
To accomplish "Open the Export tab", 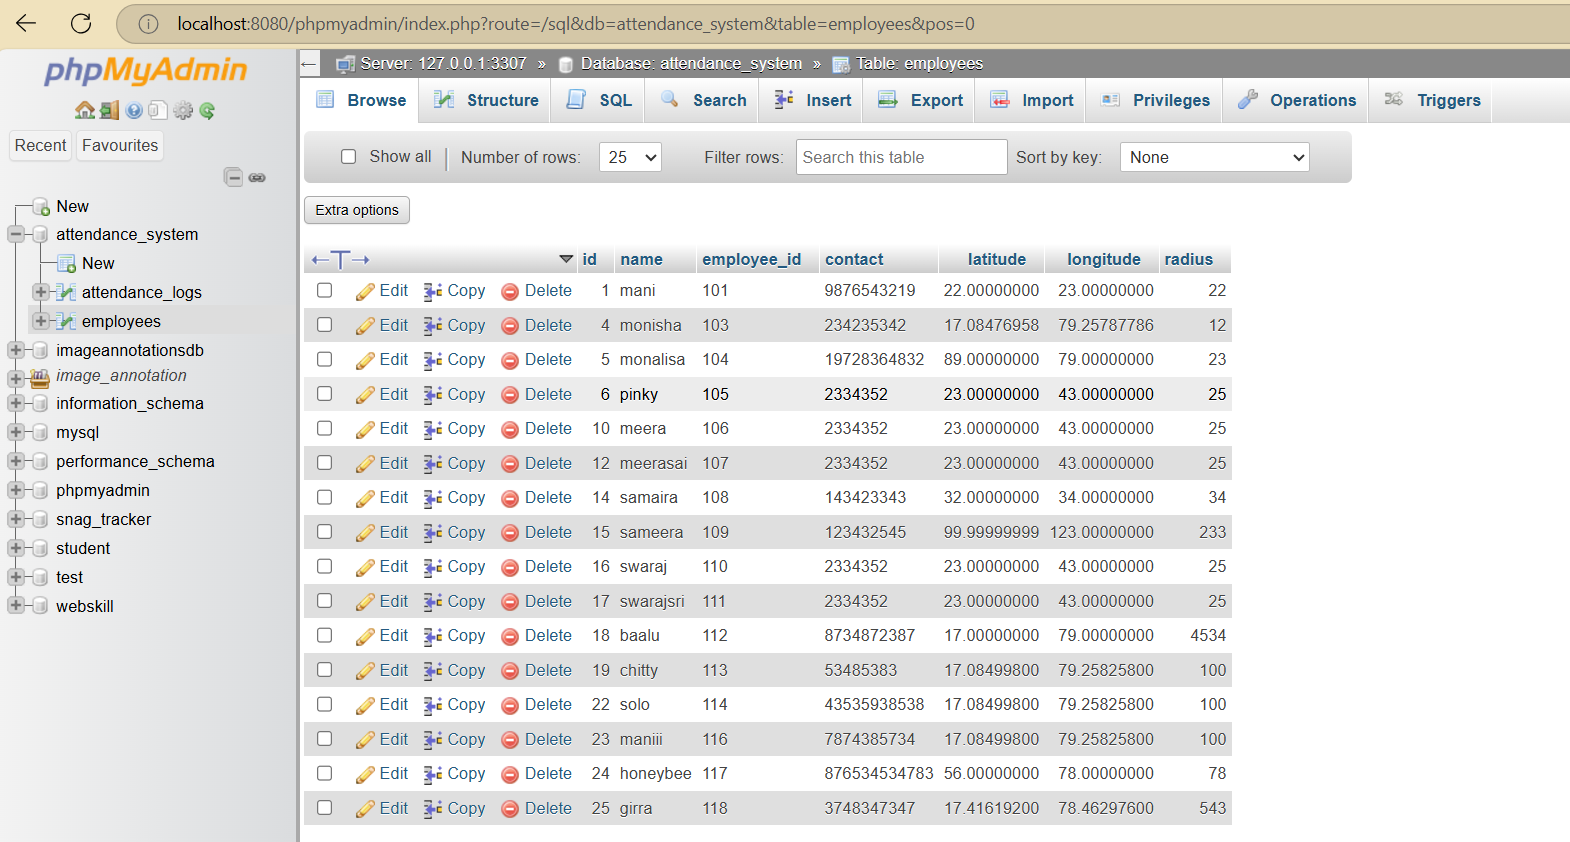I will click(920, 100).
